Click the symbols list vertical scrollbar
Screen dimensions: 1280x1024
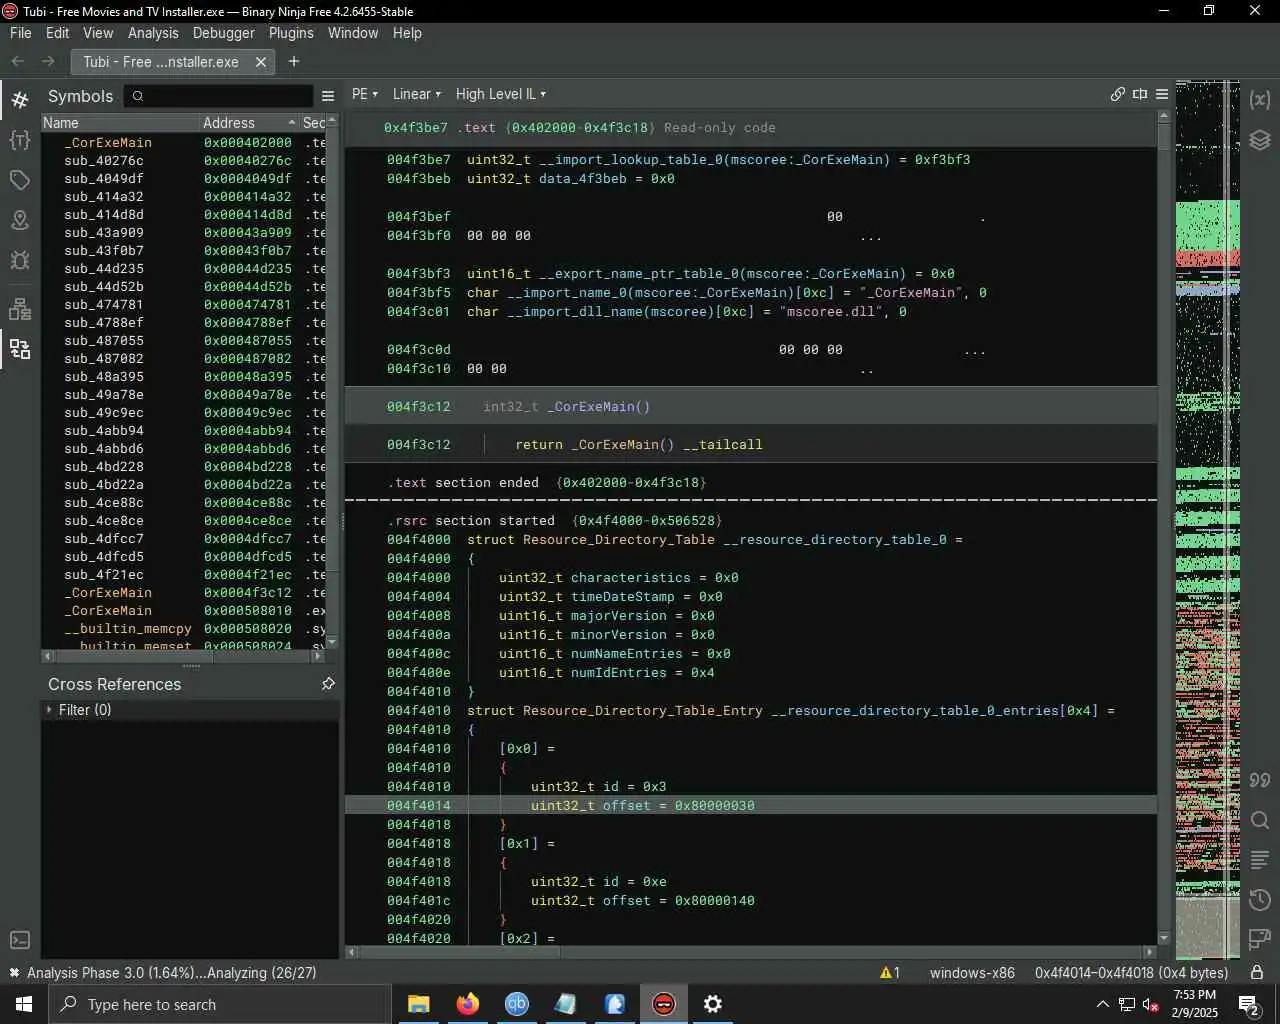coord(332,381)
